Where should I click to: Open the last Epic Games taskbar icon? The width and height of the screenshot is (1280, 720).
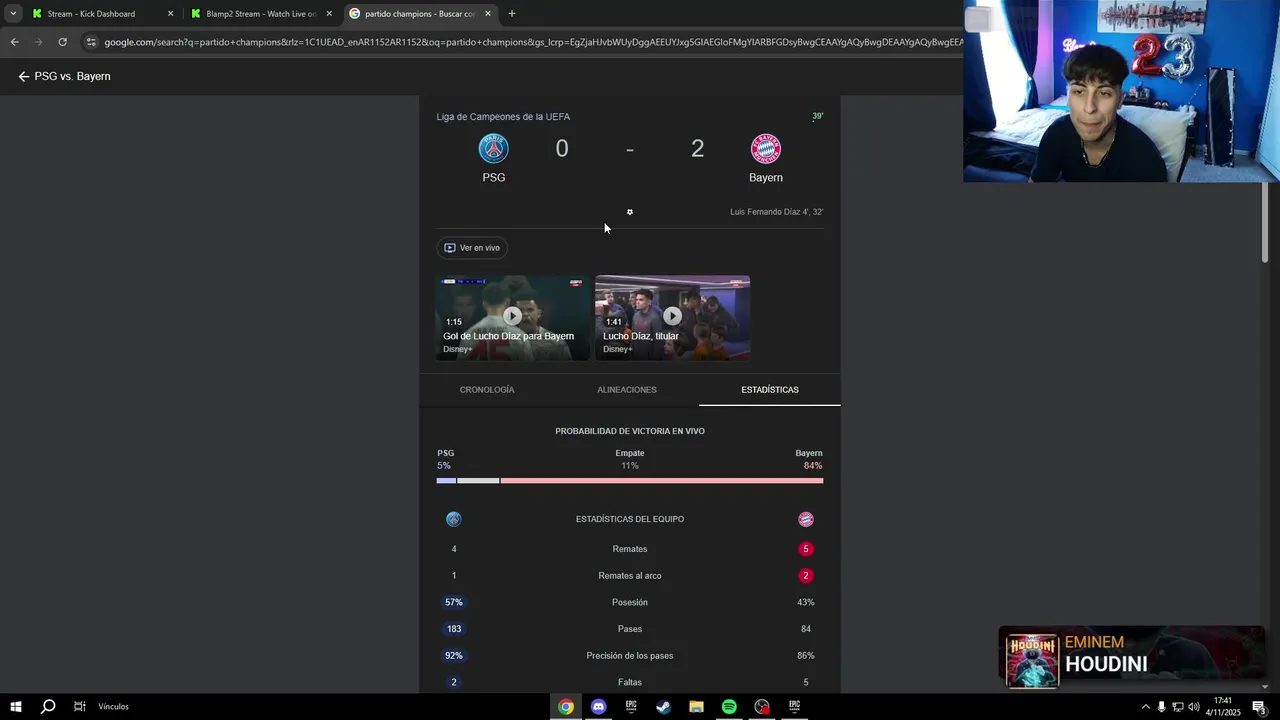click(x=794, y=707)
